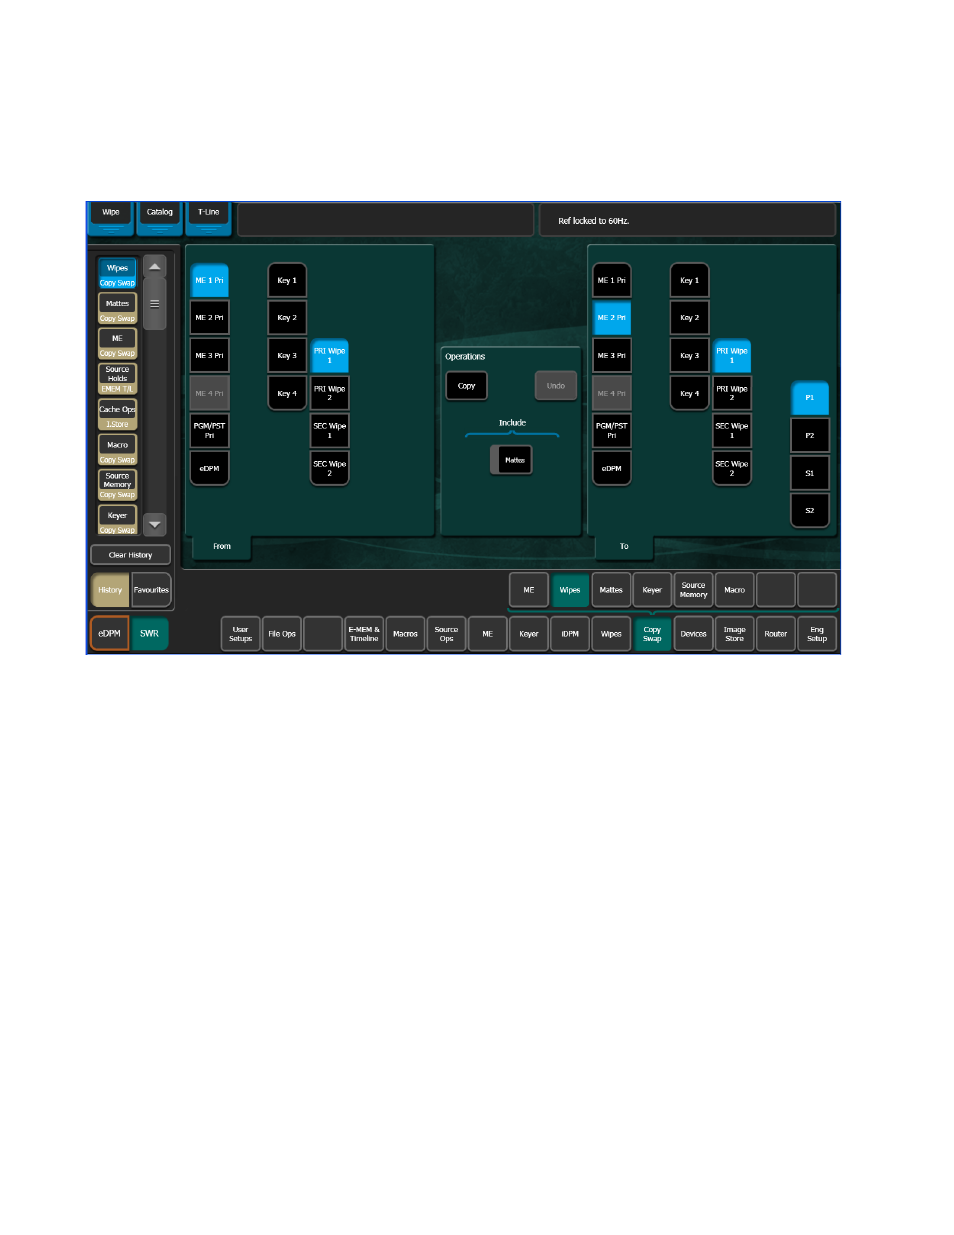Select SEC Wipe 1 in To pane
The image size is (954, 1235).
[x=731, y=431]
